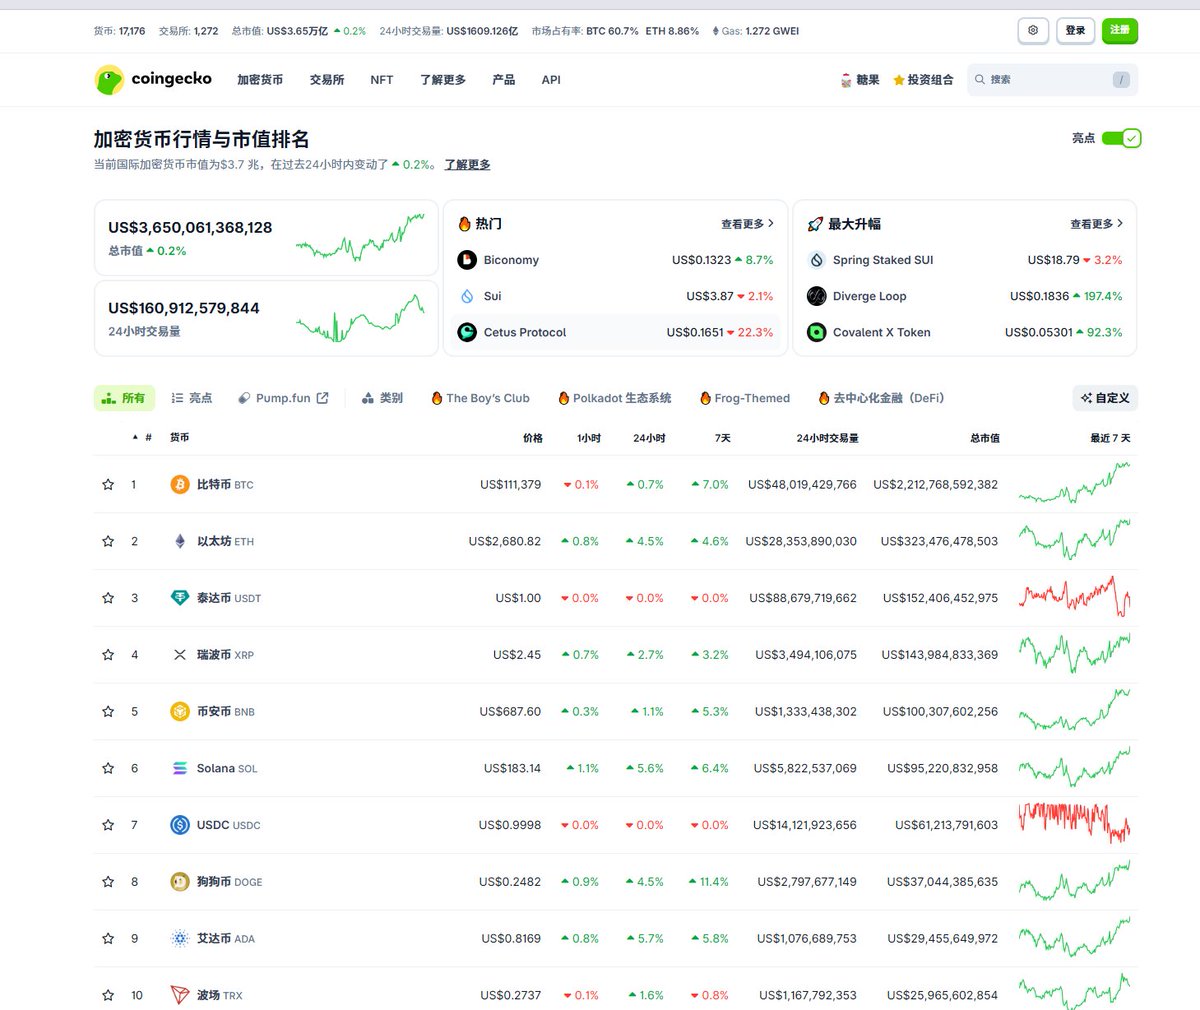The height and width of the screenshot is (1010, 1200).
Task: Click the Sui droplet icon
Action: pyautogui.click(x=467, y=296)
